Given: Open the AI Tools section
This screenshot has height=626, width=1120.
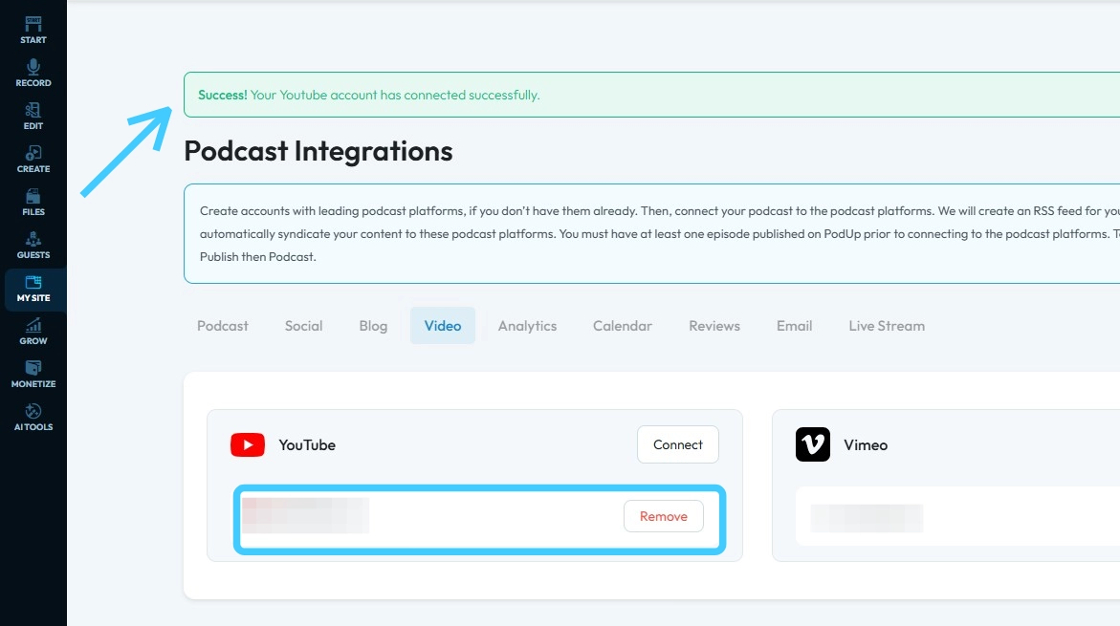Looking at the screenshot, I should point(33,416).
